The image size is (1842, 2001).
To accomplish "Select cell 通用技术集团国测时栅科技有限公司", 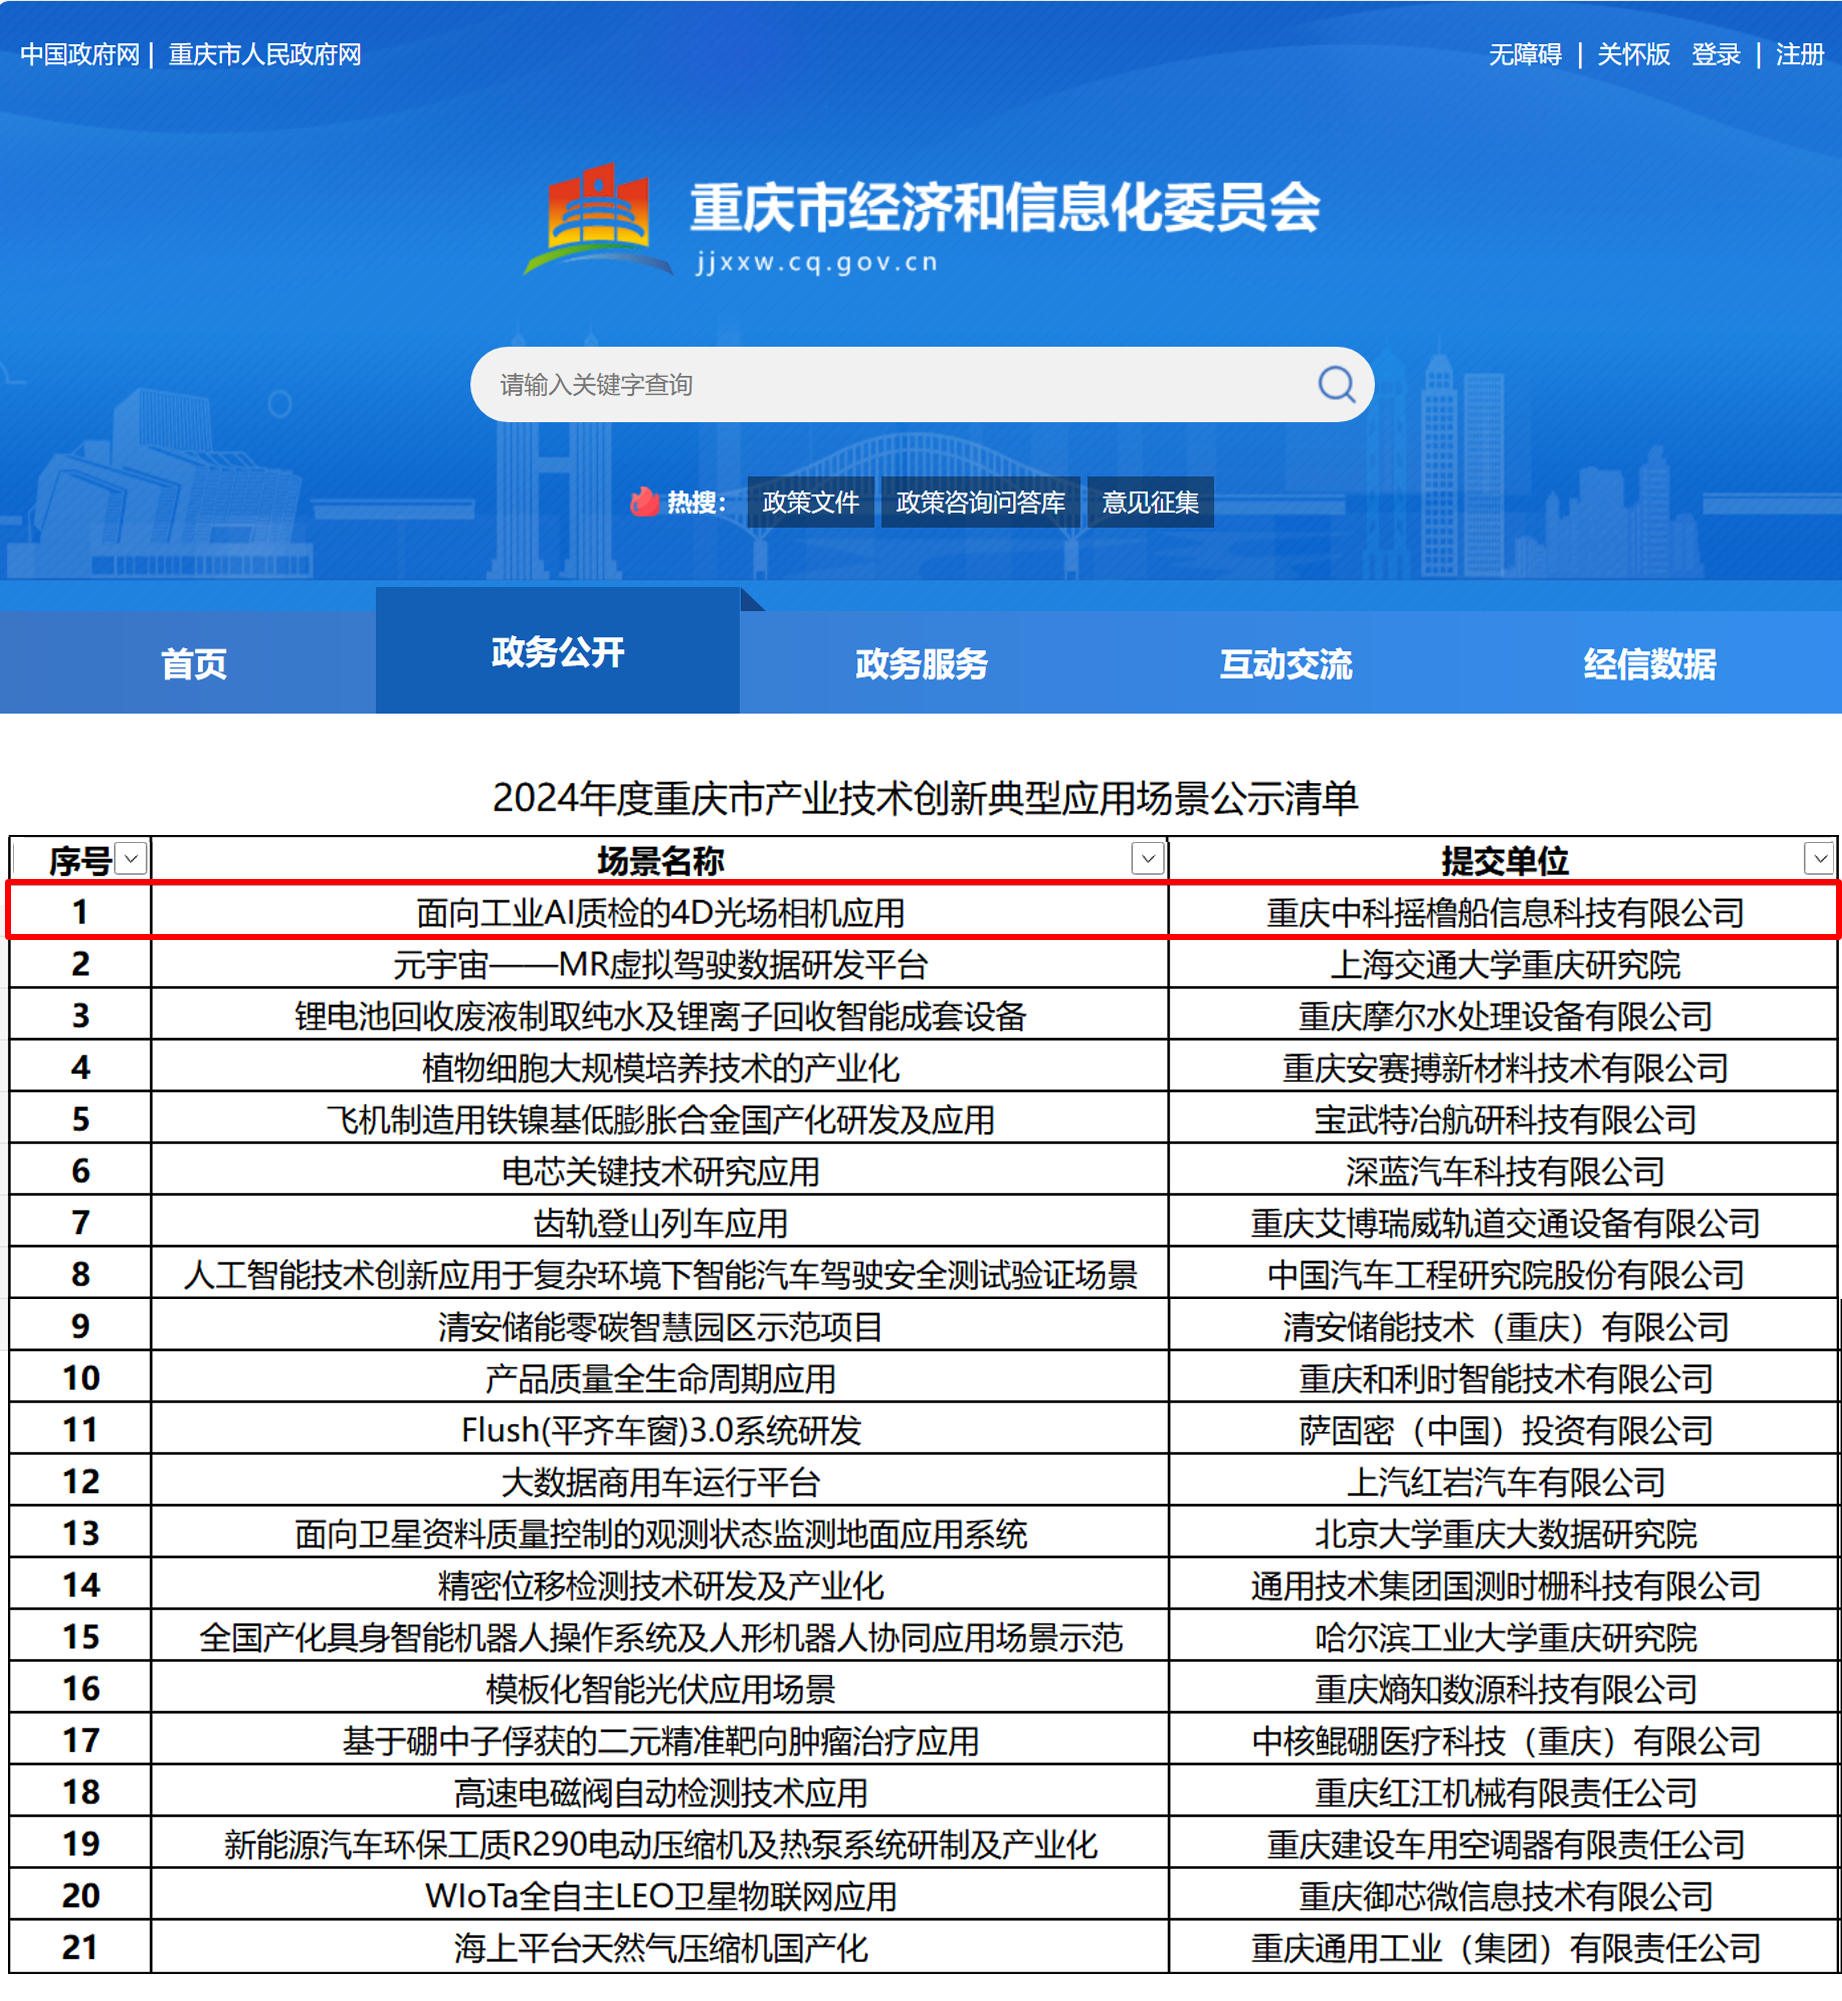I will [1504, 1586].
